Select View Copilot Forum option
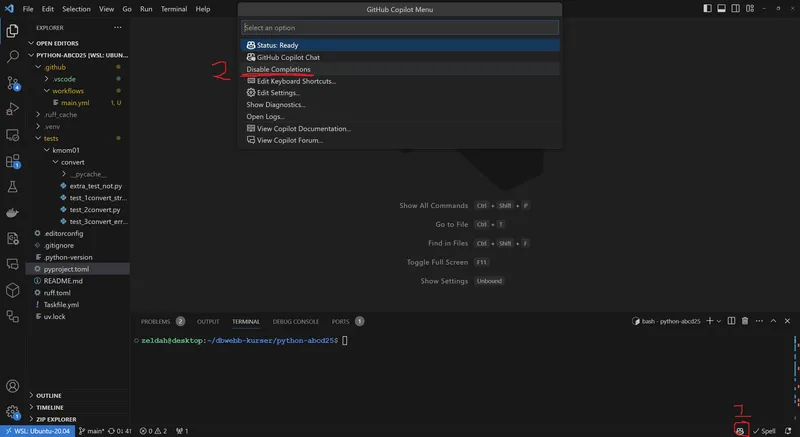The height and width of the screenshot is (437, 800). pyautogui.click(x=400, y=140)
